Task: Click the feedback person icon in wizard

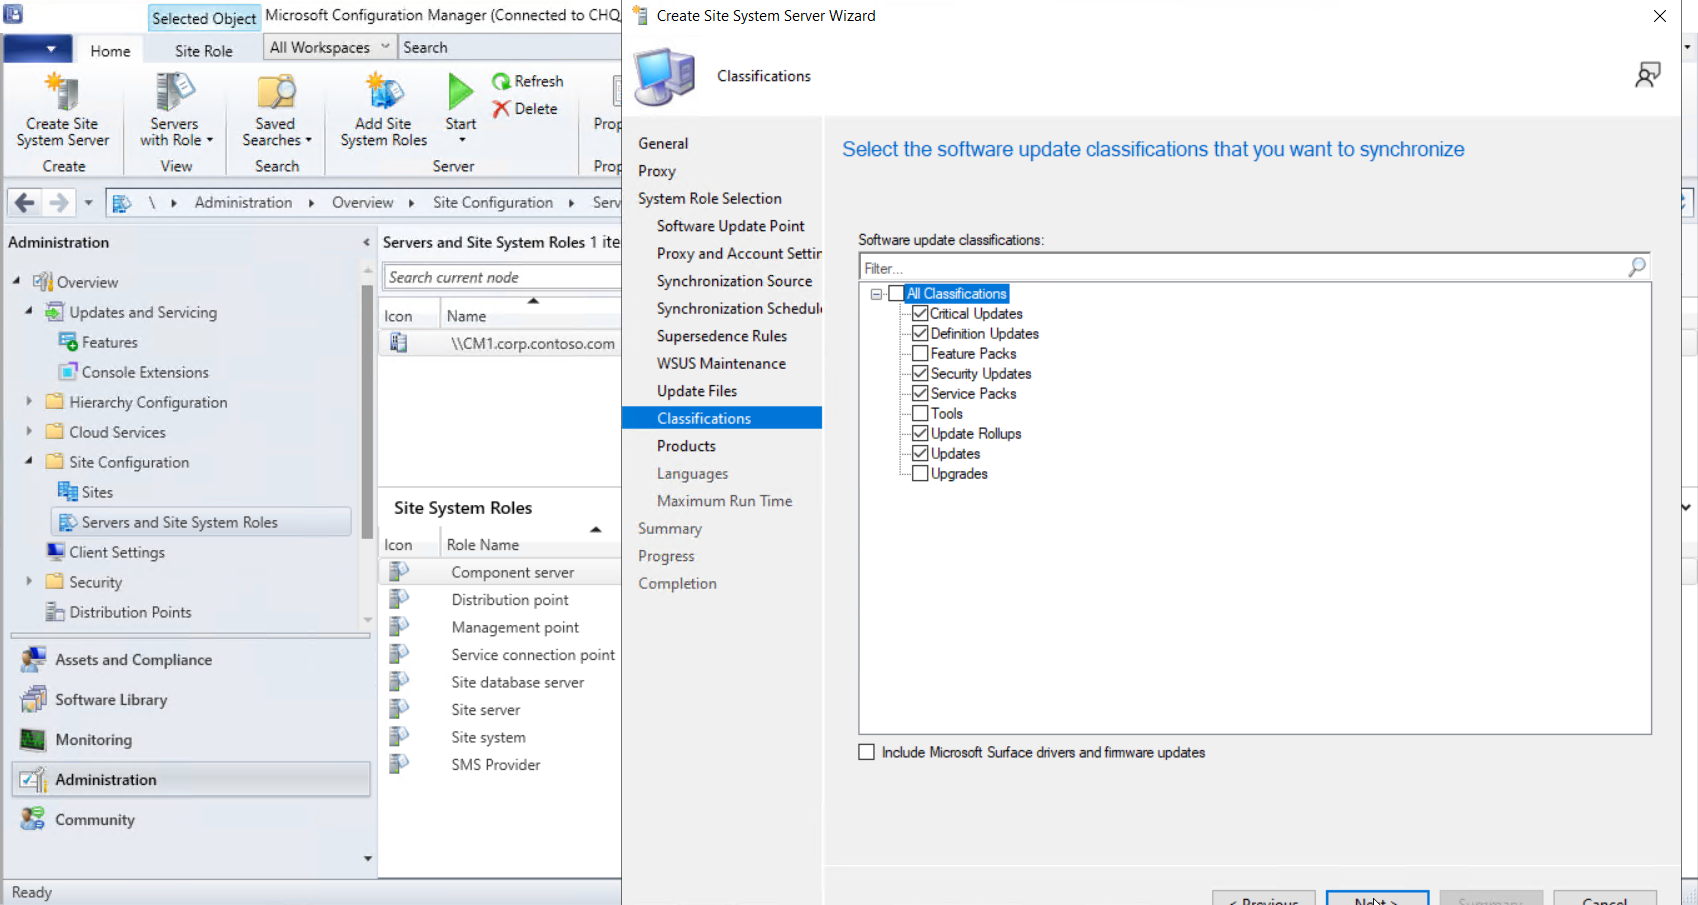Action: [1648, 75]
